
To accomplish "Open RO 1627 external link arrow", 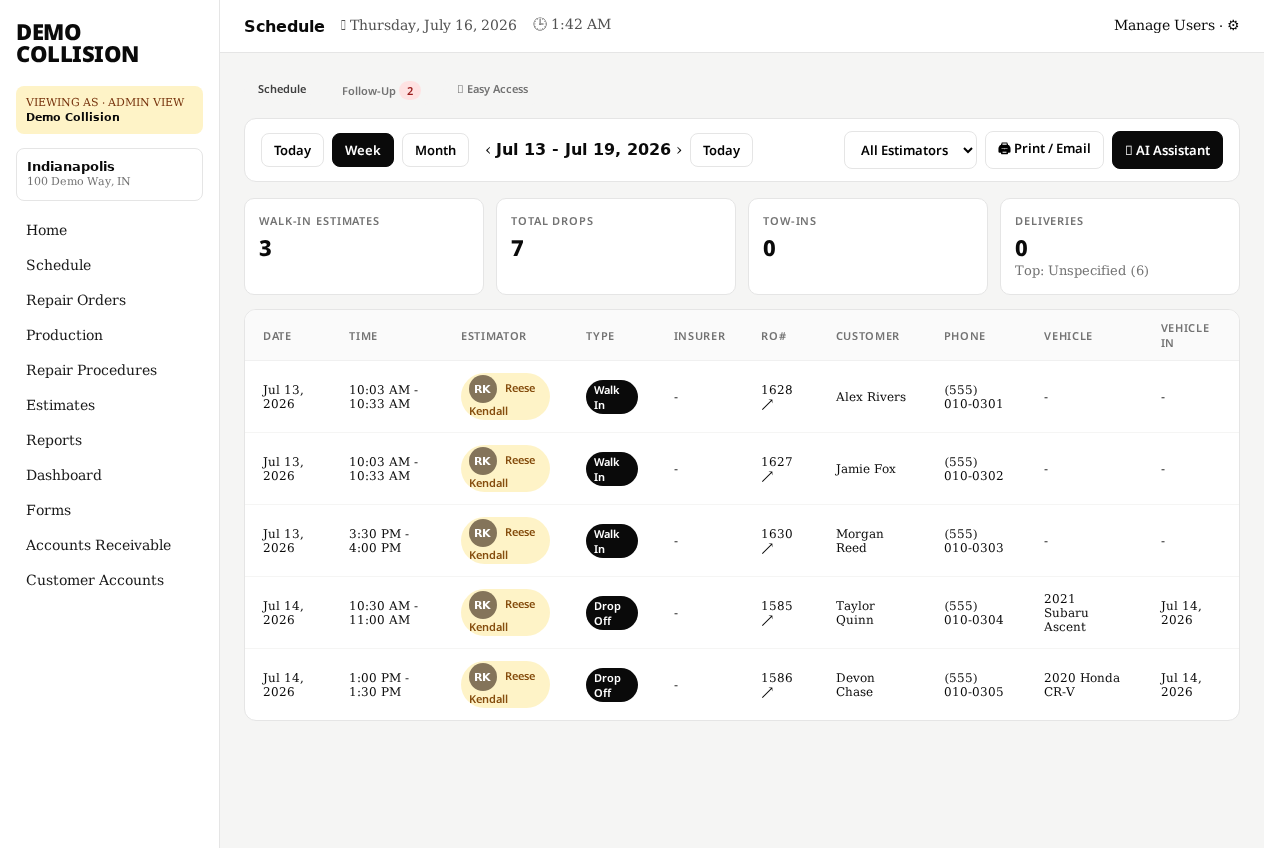I will click(767, 477).
